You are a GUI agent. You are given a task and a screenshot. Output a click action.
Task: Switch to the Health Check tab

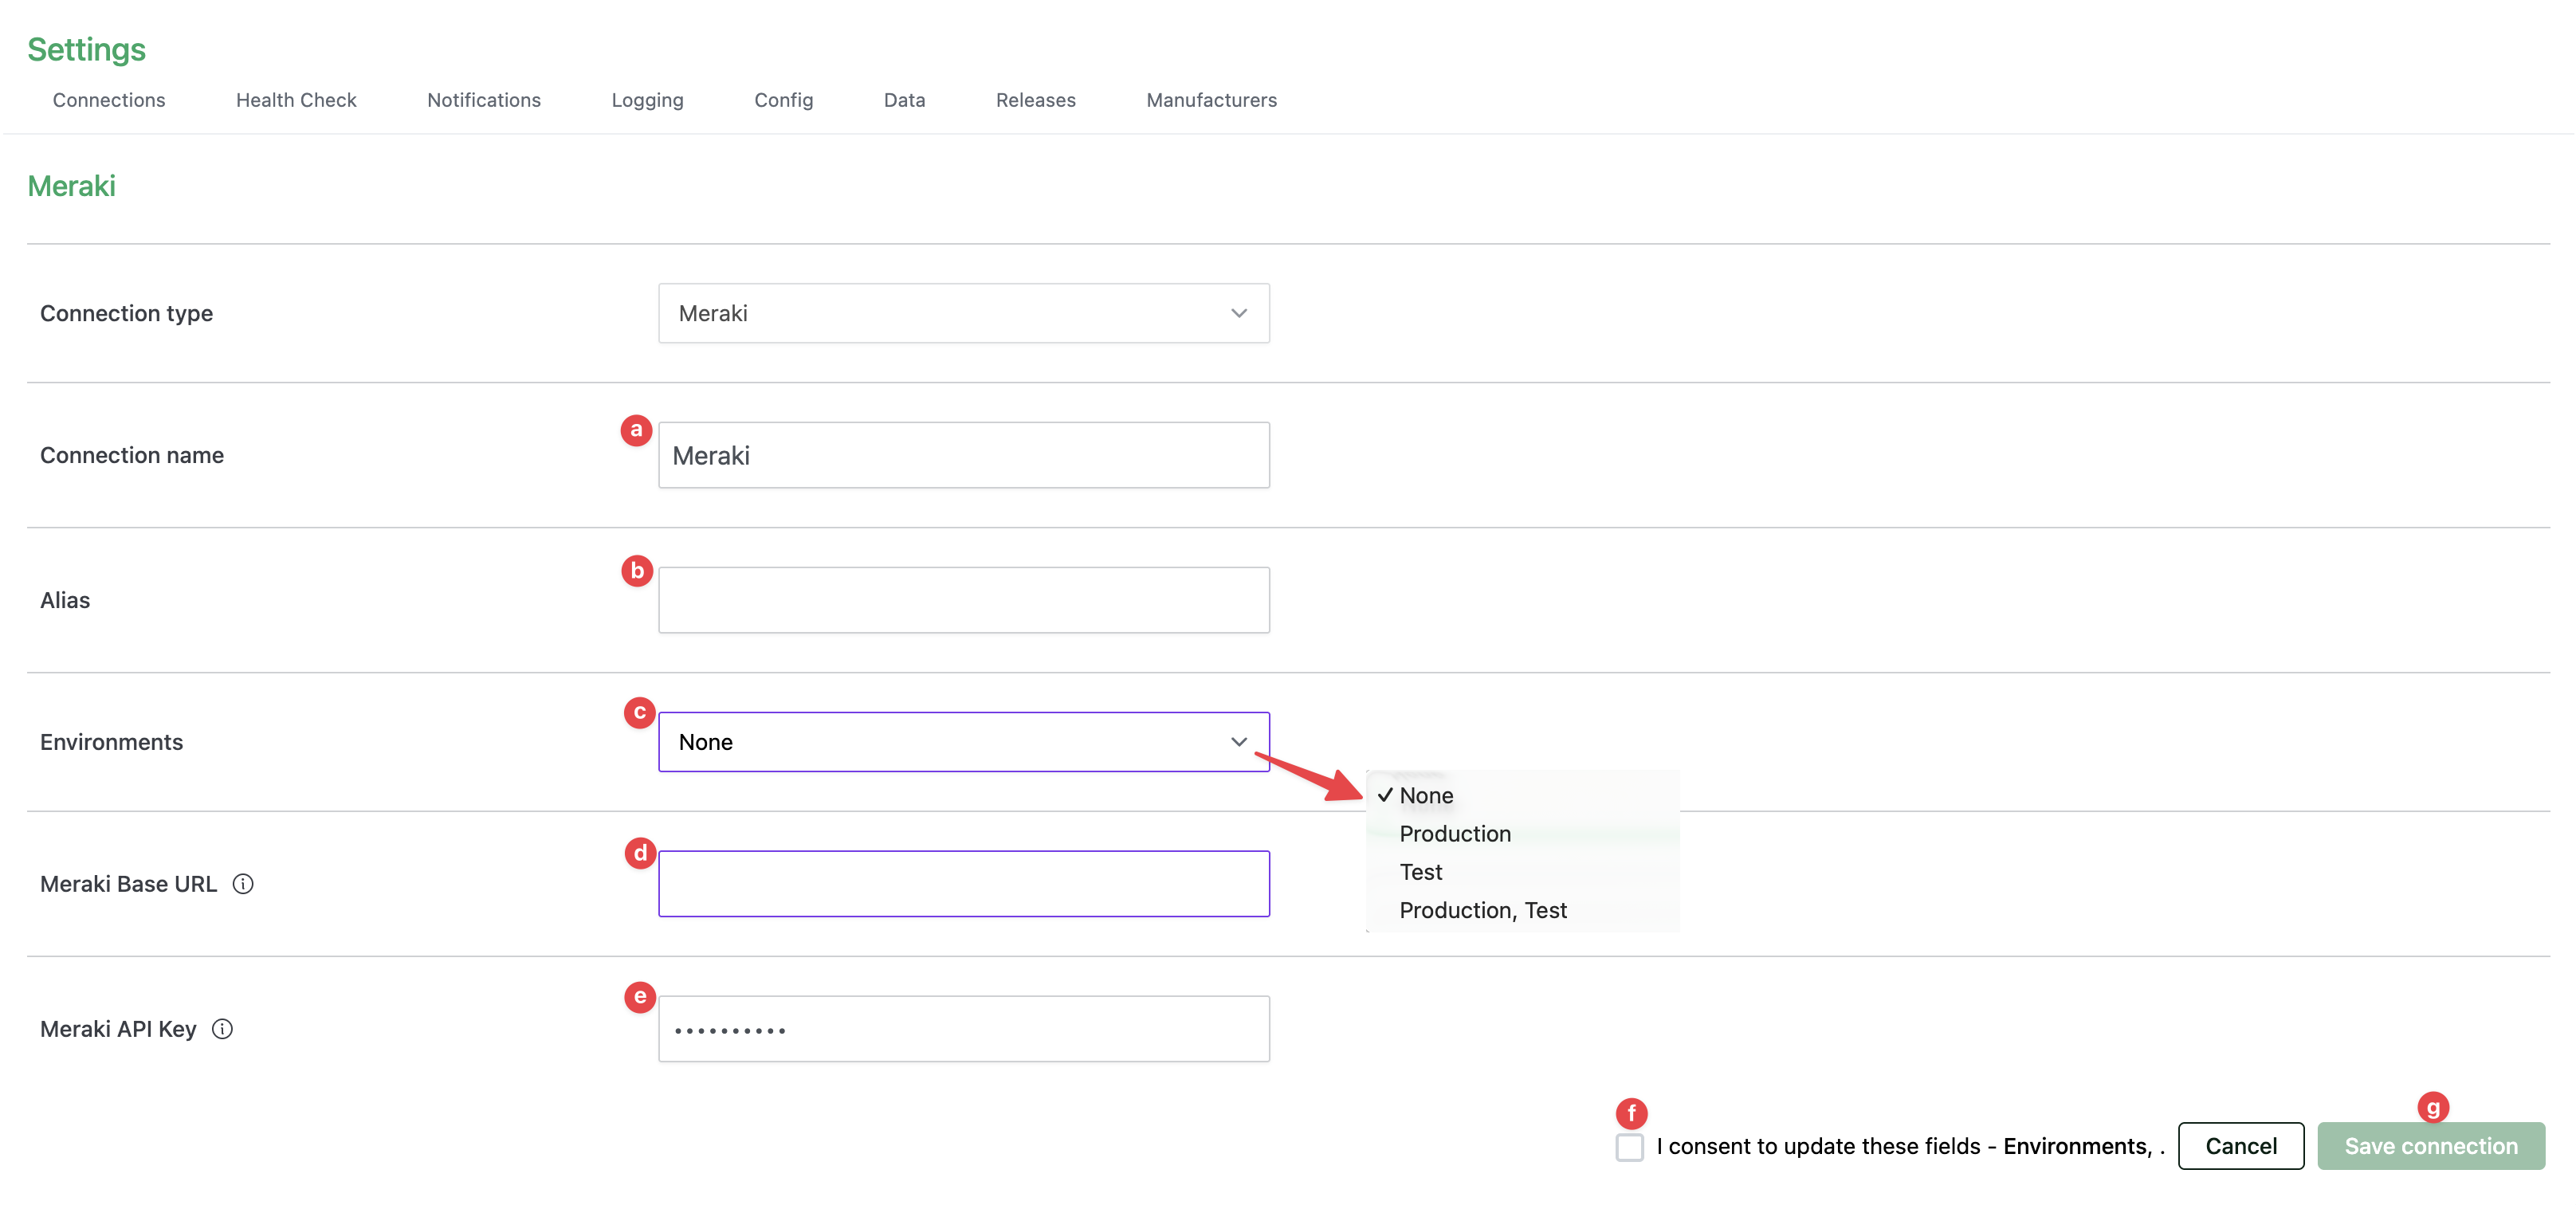296,100
